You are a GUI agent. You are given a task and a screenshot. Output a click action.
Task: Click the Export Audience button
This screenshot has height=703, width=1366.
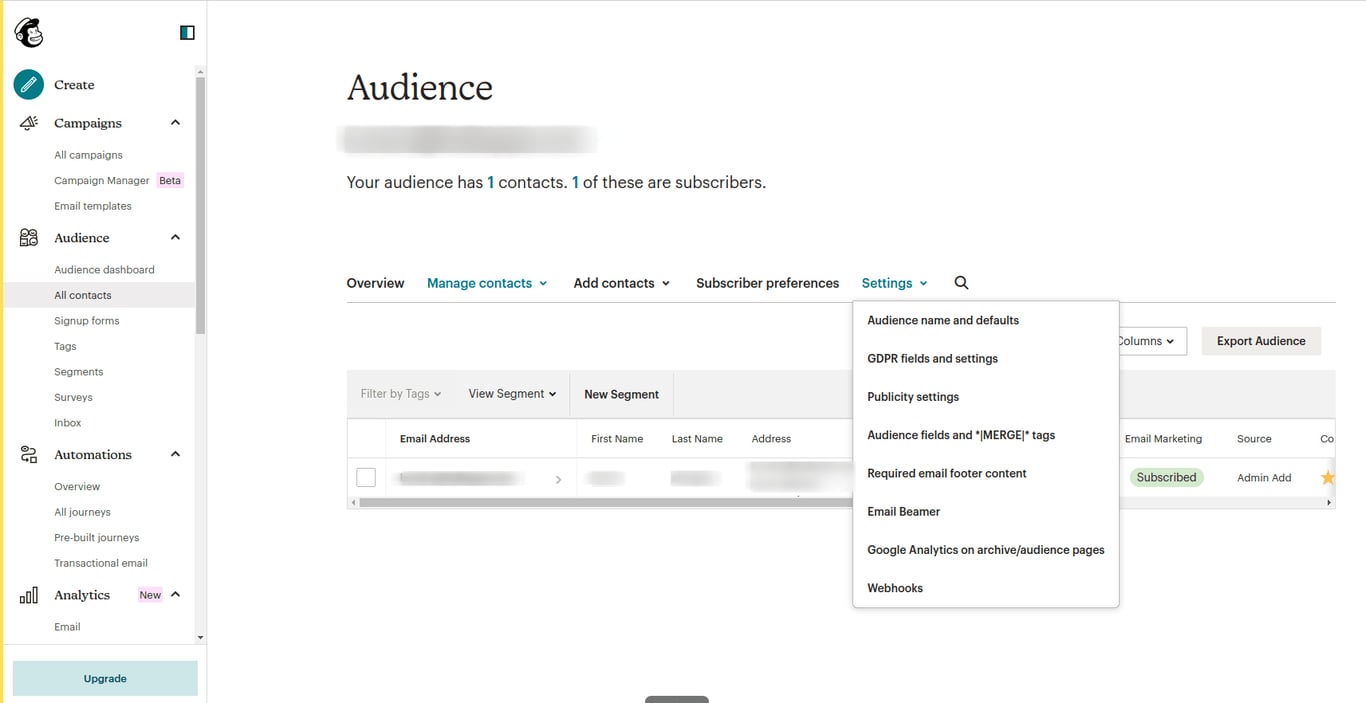(x=1260, y=341)
